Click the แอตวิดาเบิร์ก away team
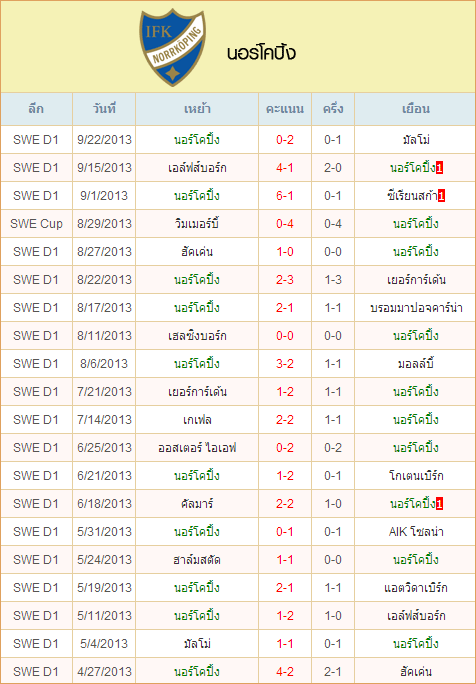The height and width of the screenshot is (684, 476). tap(416, 588)
